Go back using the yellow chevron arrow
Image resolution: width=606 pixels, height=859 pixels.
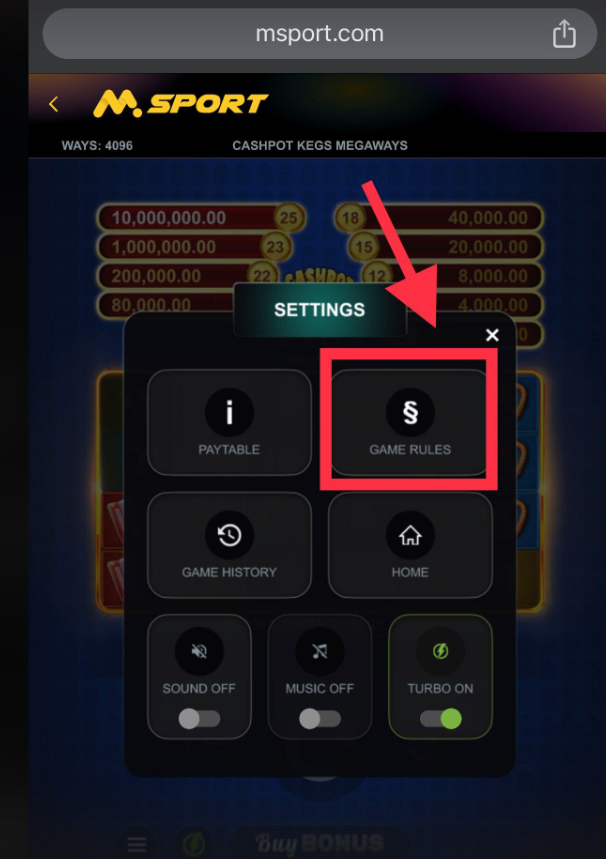tap(53, 104)
